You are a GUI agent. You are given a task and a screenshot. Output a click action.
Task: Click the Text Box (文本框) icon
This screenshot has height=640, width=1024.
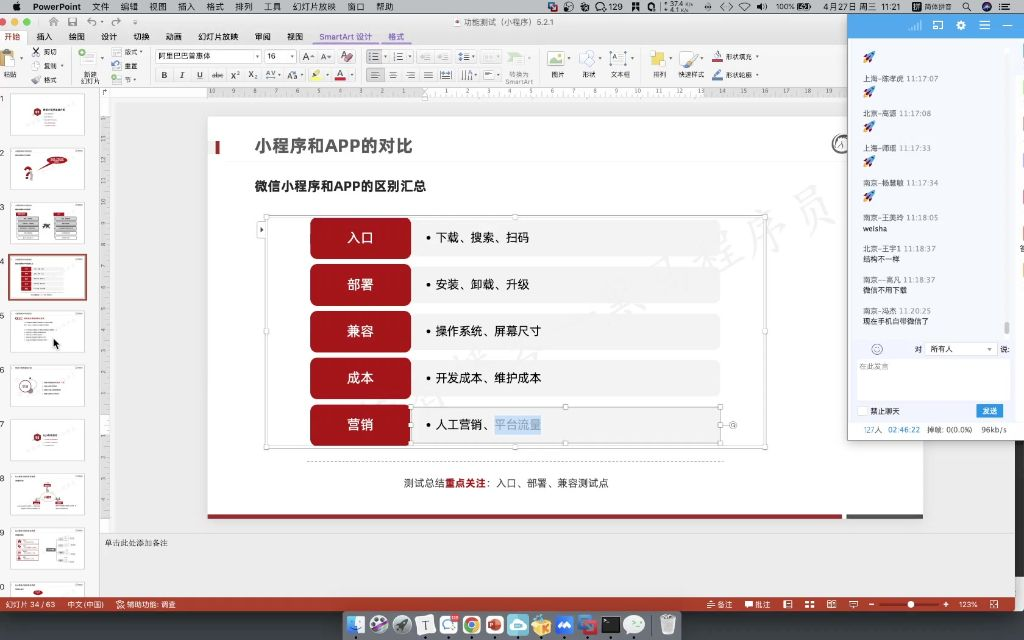click(618, 59)
